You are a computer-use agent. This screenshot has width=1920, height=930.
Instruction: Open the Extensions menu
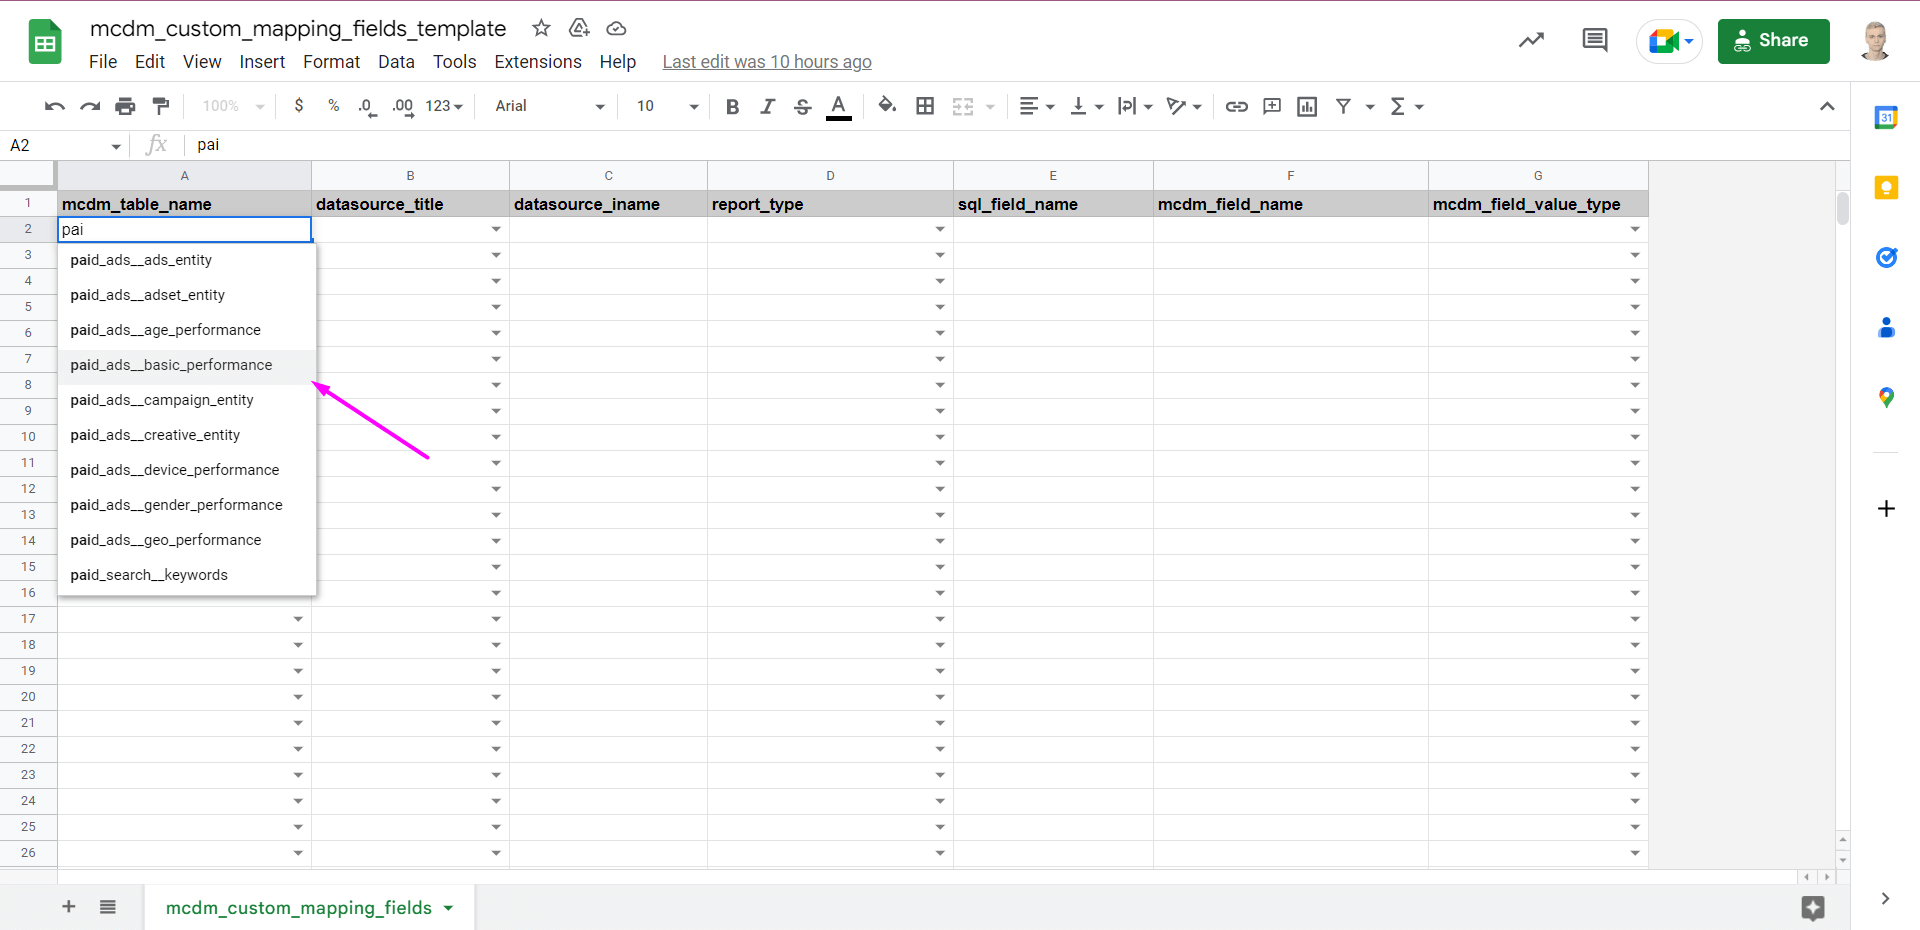pyautogui.click(x=538, y=61)
